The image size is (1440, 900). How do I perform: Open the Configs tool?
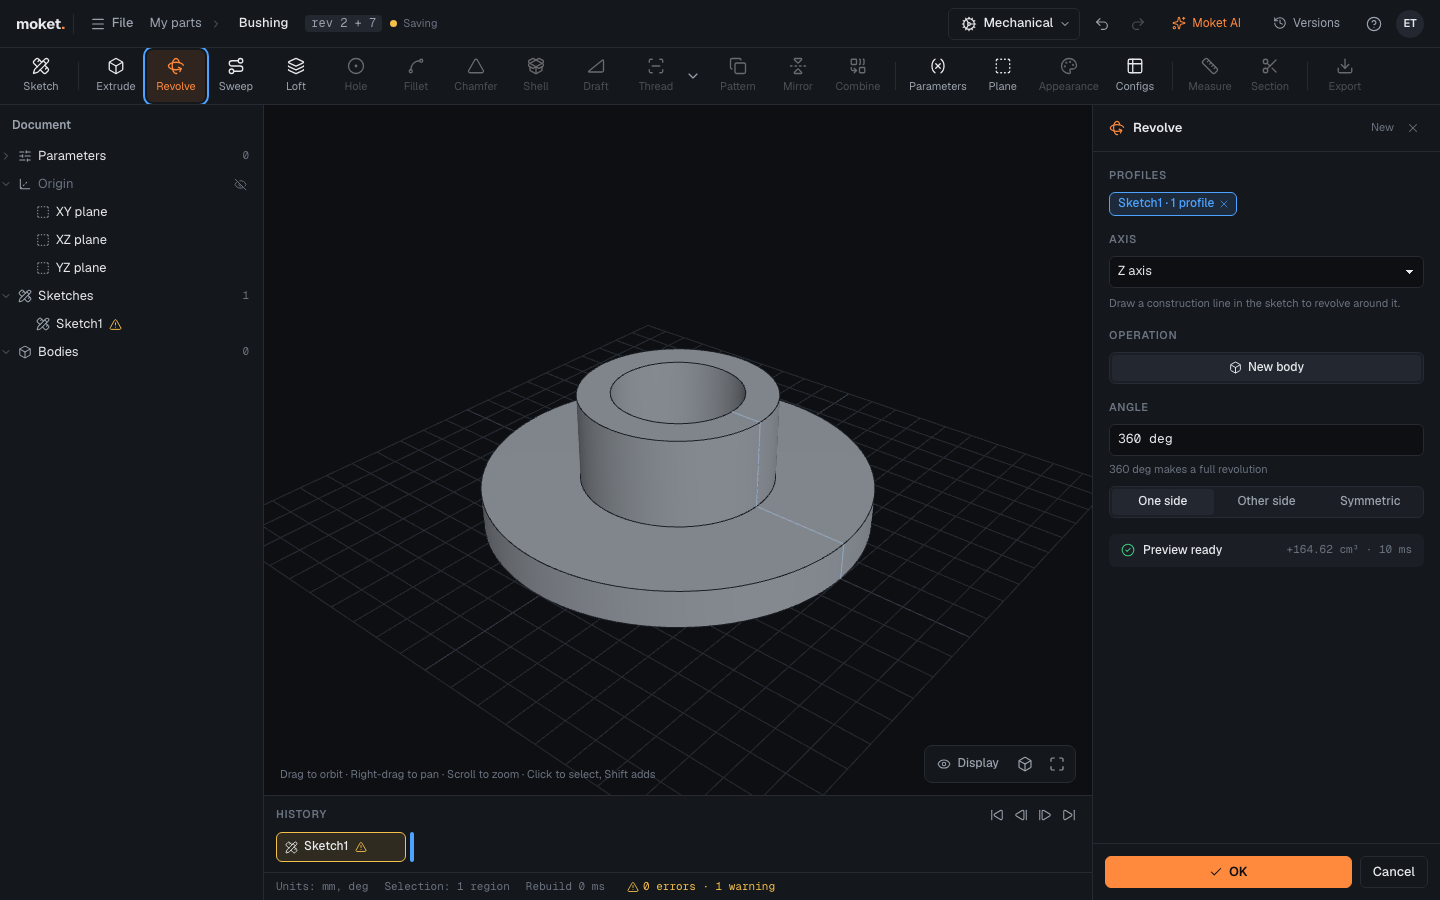pyautogui.click(x=1135, y=75)
